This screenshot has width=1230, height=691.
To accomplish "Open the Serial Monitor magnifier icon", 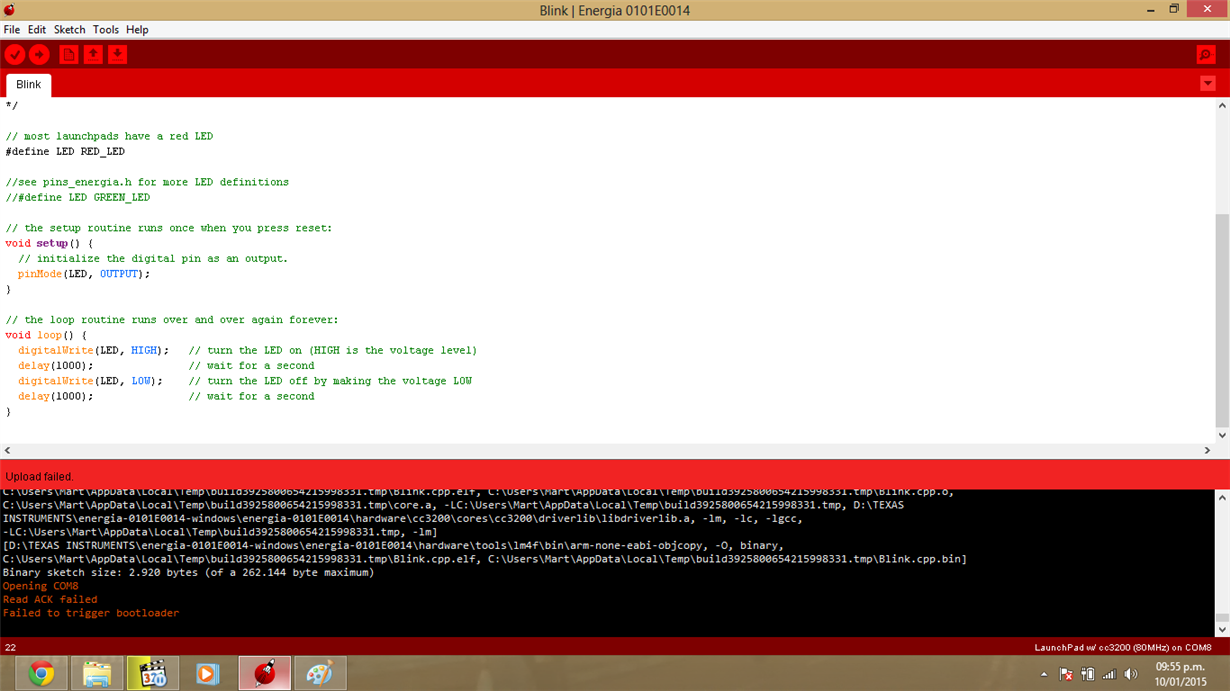I will [1206, 54].
